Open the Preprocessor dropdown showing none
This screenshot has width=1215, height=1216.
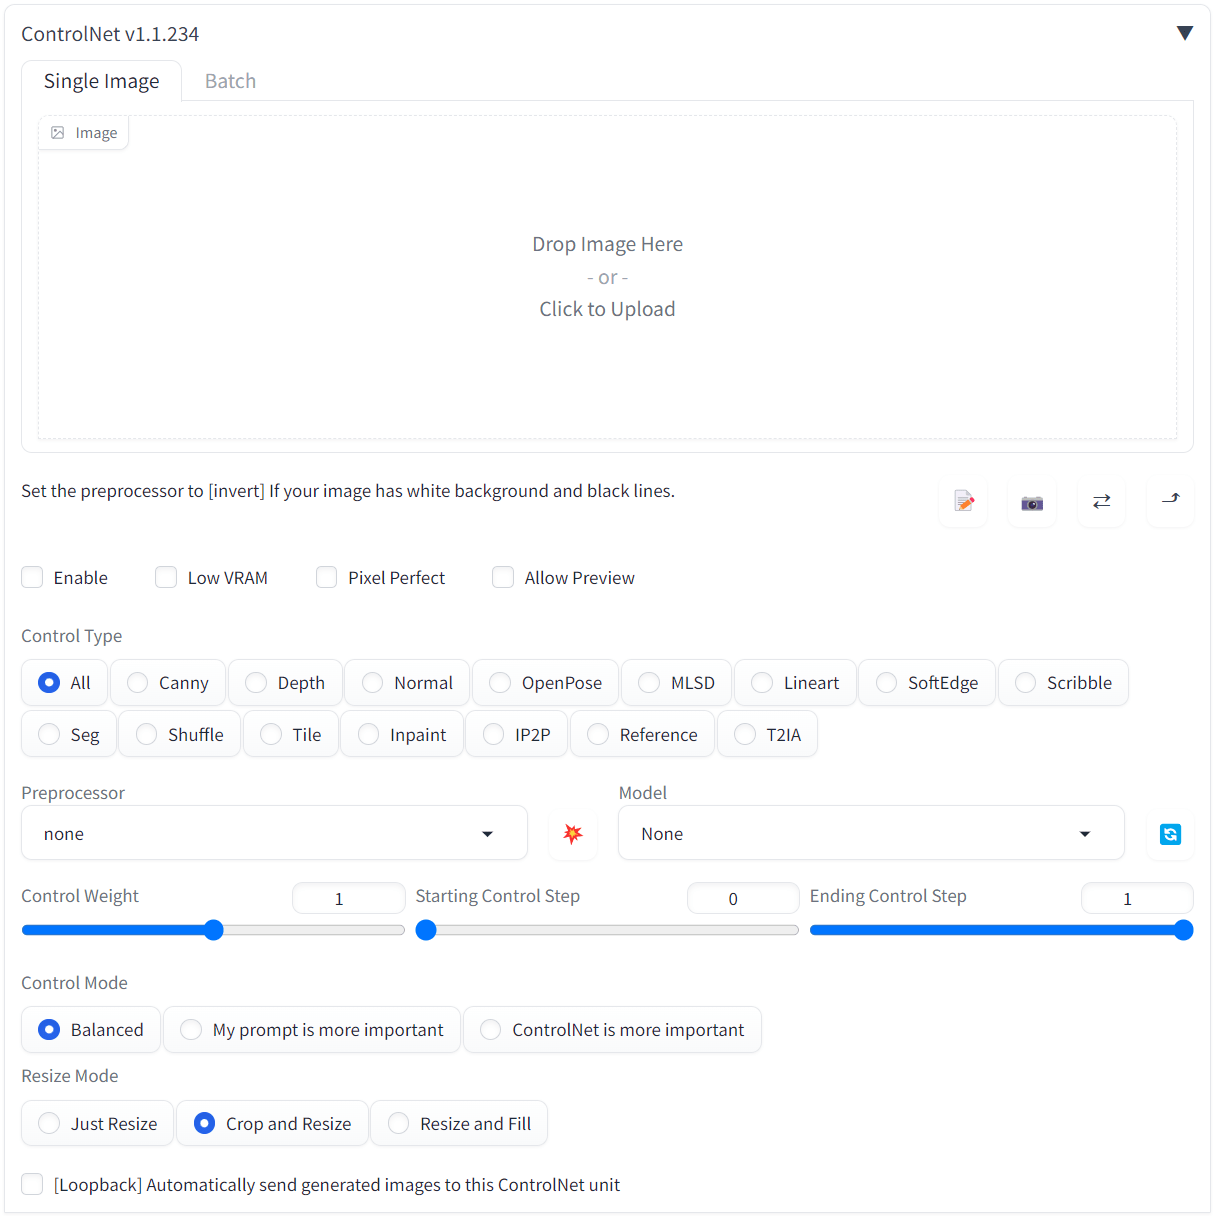pyautogui.click(x=274, y=833)
